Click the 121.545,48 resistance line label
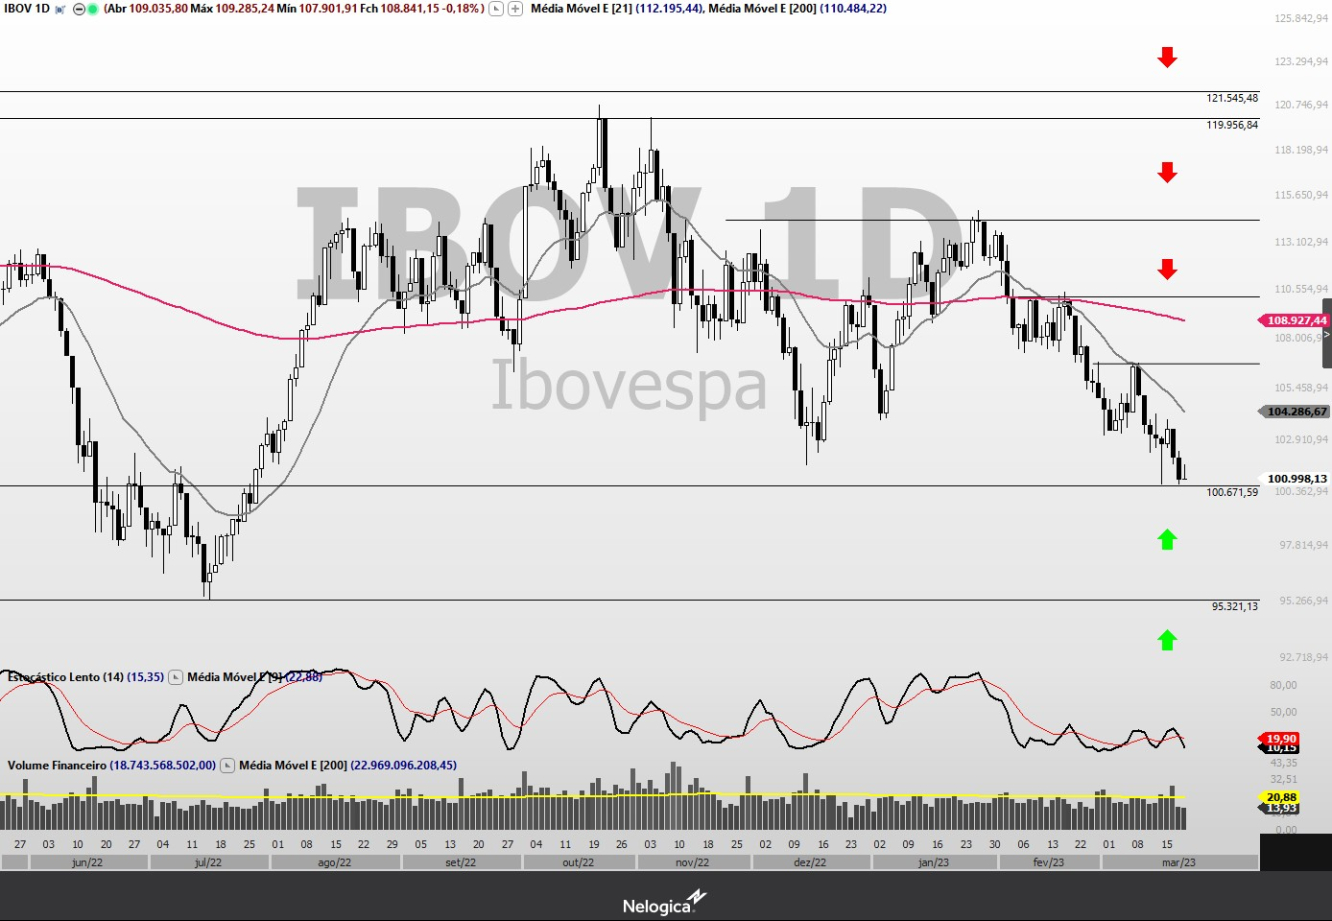1332x921 pixels. [x=1232, y=98]
